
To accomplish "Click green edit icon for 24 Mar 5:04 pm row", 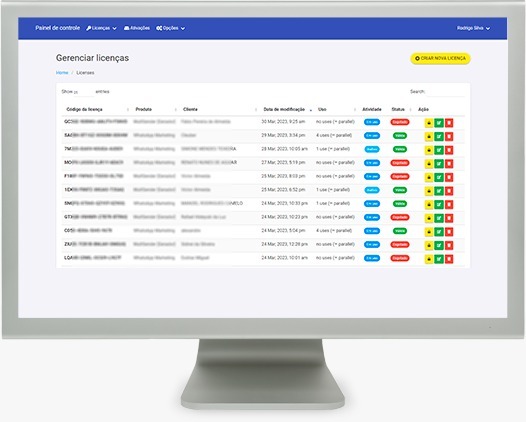I will (439, 232).
